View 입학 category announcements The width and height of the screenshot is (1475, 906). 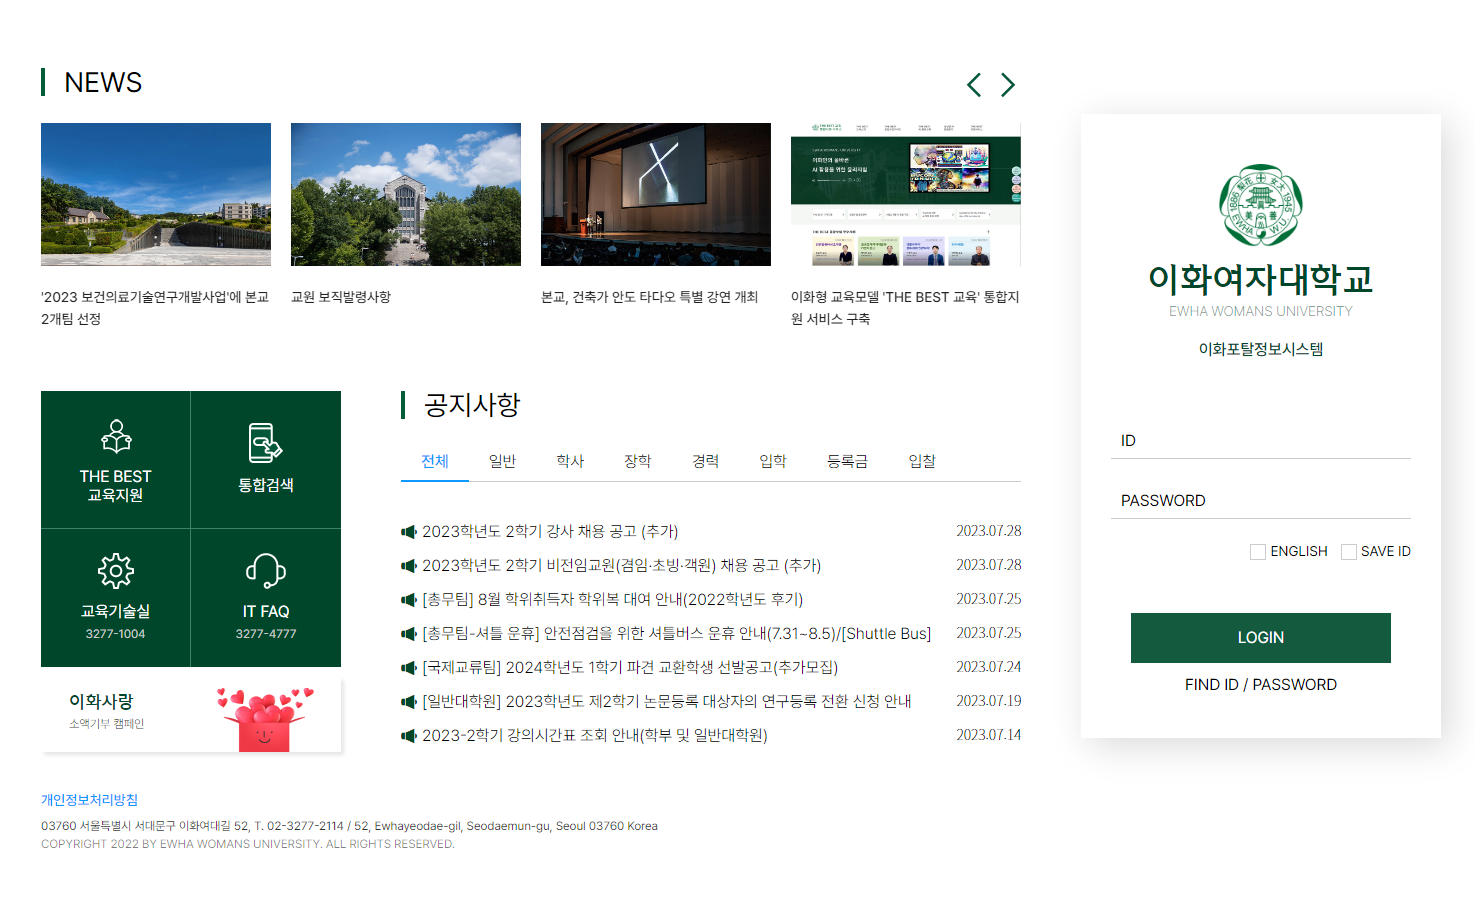point(771,461)
